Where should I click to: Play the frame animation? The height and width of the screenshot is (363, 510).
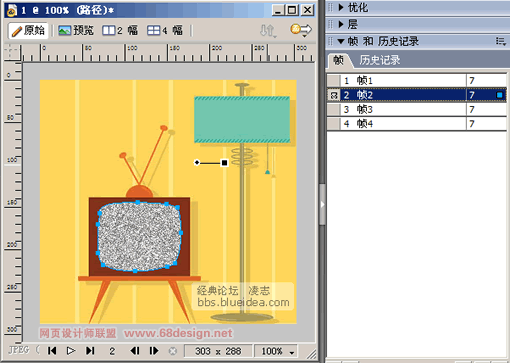(71, 351)
